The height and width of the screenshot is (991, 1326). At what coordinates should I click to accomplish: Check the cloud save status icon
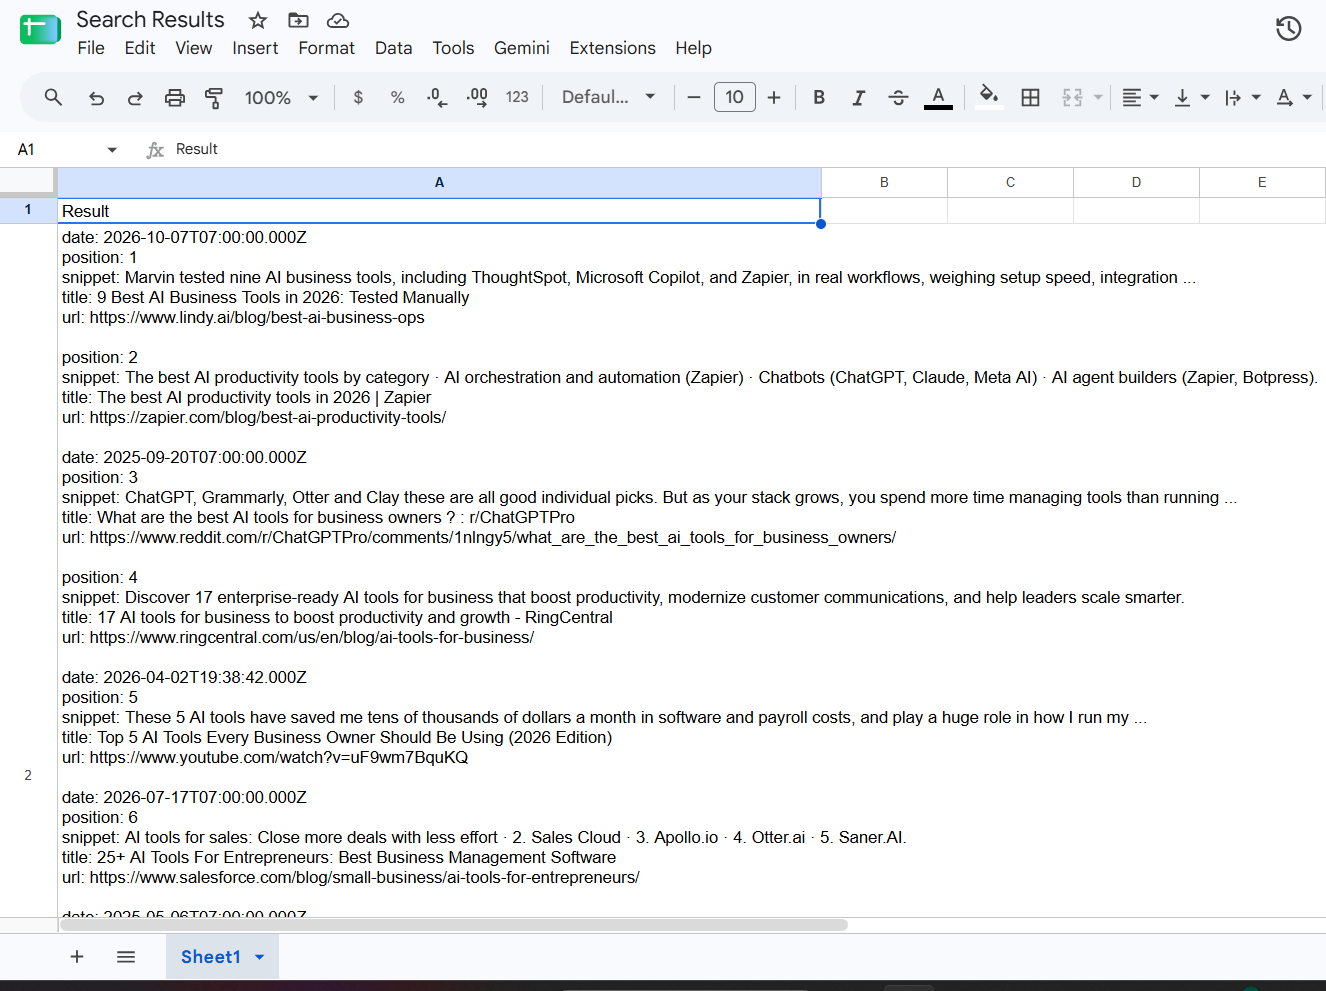338,20
